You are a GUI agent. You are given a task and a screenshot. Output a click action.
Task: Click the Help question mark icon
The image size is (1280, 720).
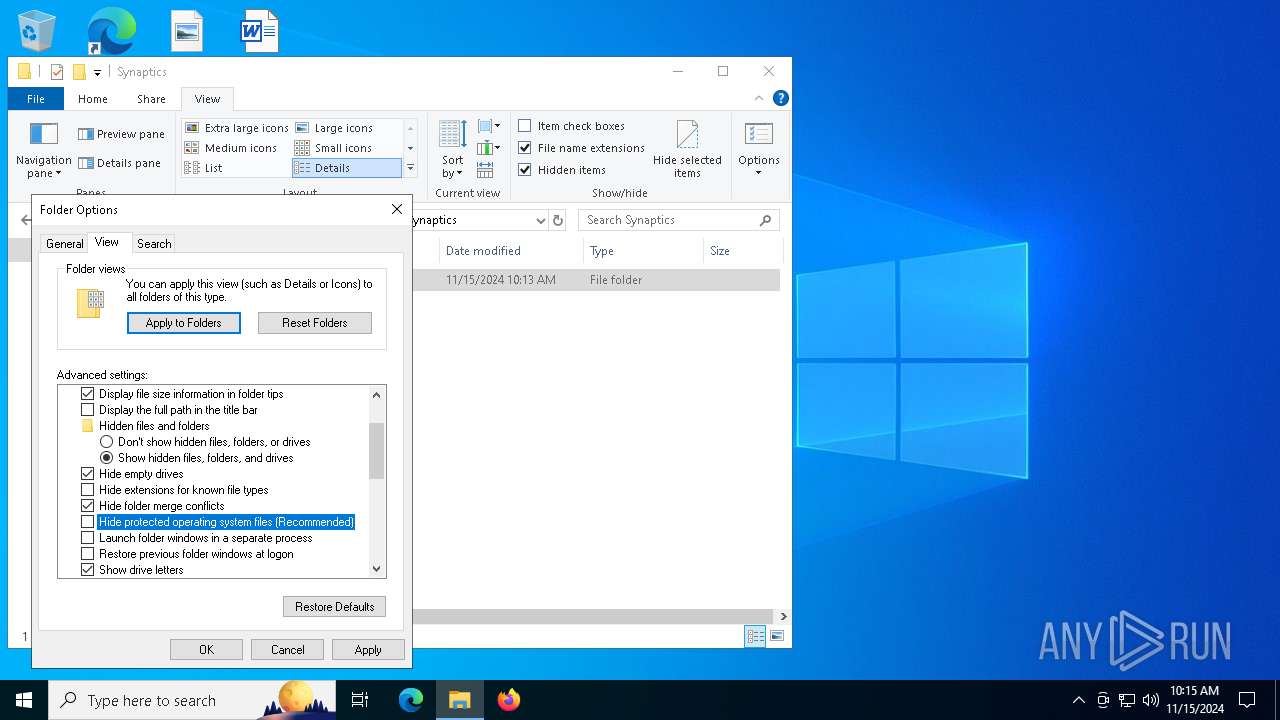coord(781,98)
